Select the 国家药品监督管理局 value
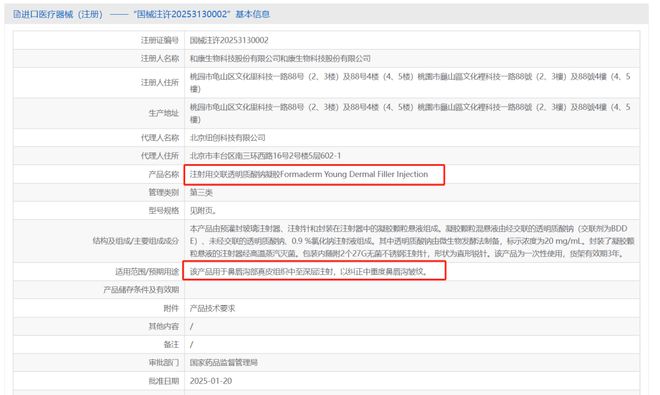The width and height of the screenshot is (660, 395). tap(224, 363)
